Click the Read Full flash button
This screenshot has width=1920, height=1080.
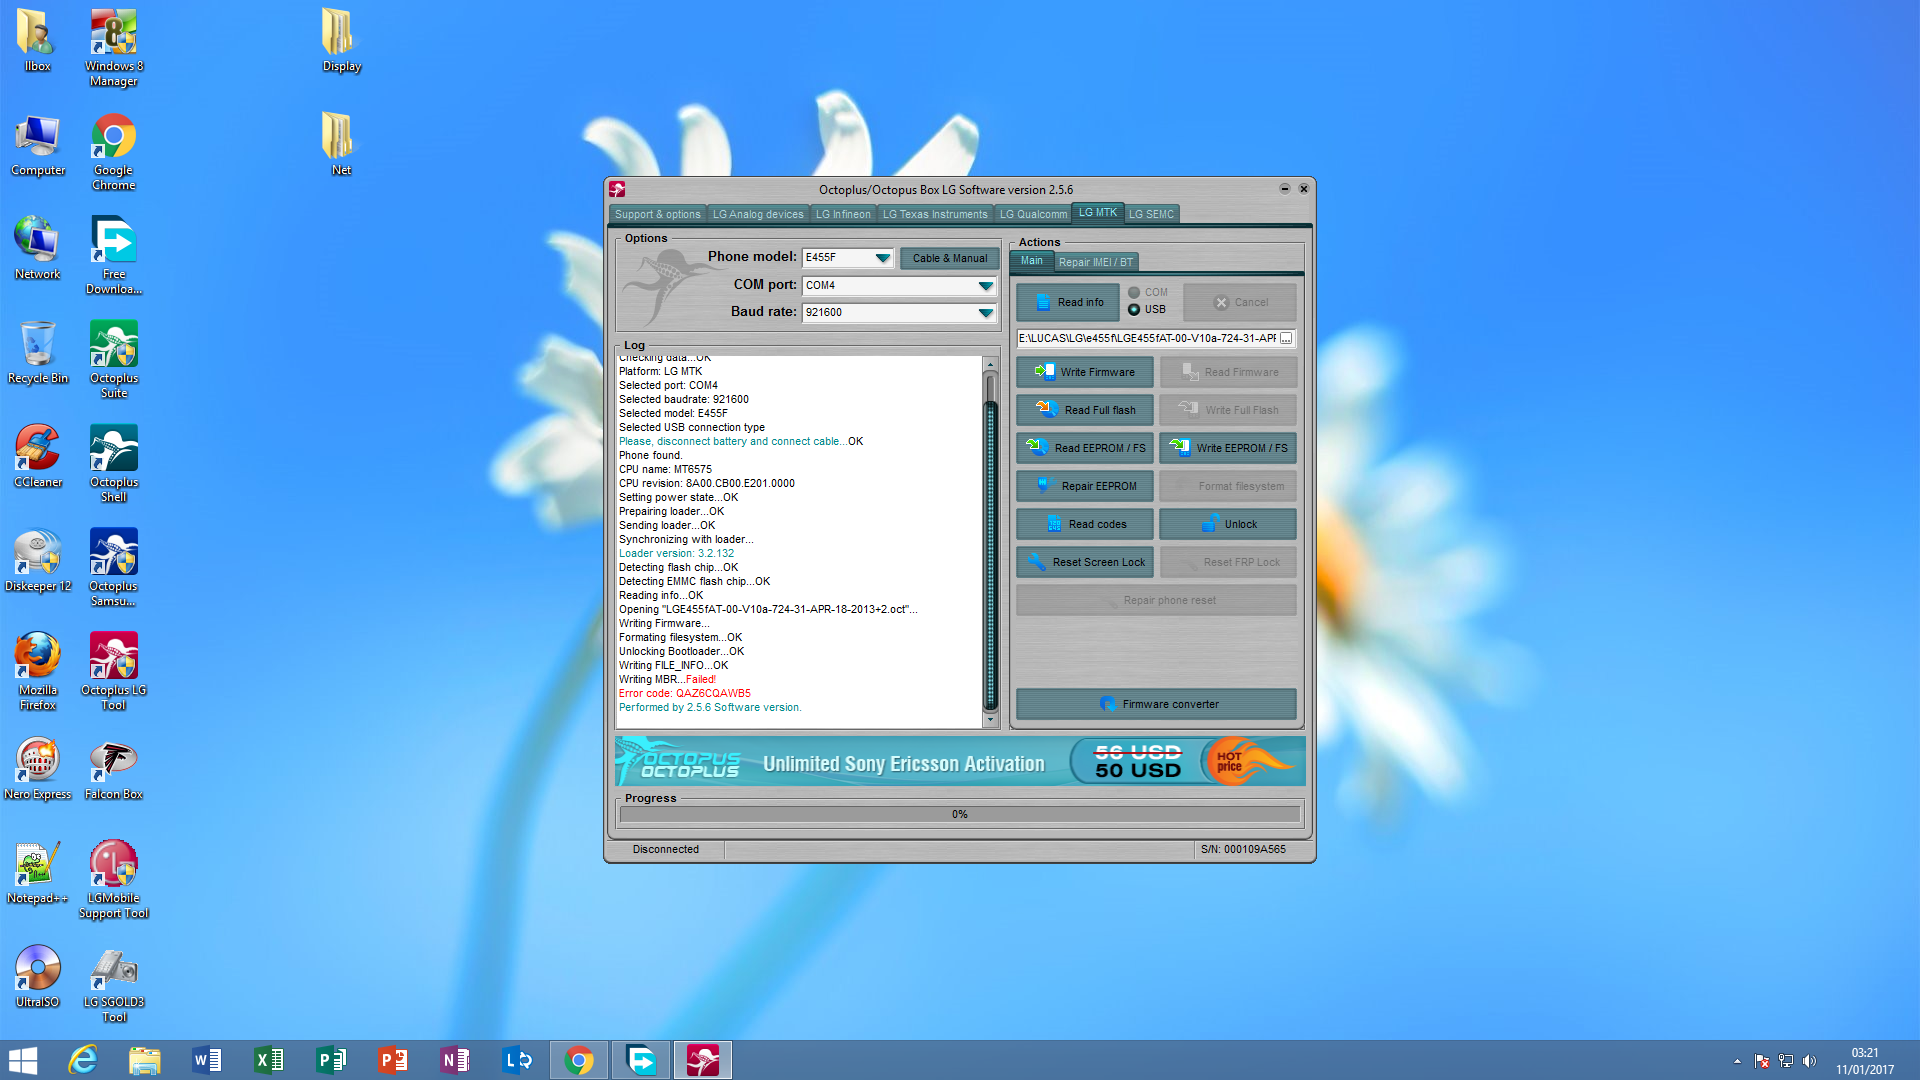click(x=1085, y=410)
